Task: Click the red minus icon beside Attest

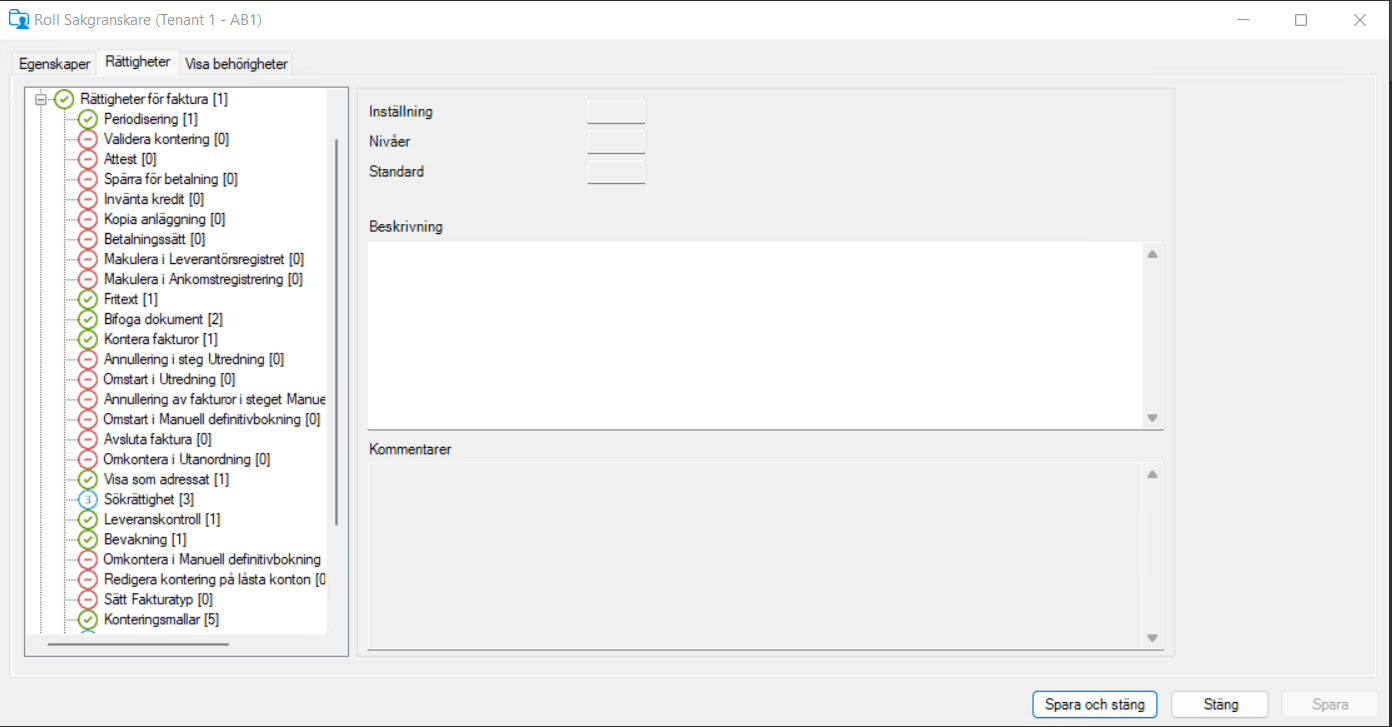Action: pyautogui.click(x=88, y=159)
